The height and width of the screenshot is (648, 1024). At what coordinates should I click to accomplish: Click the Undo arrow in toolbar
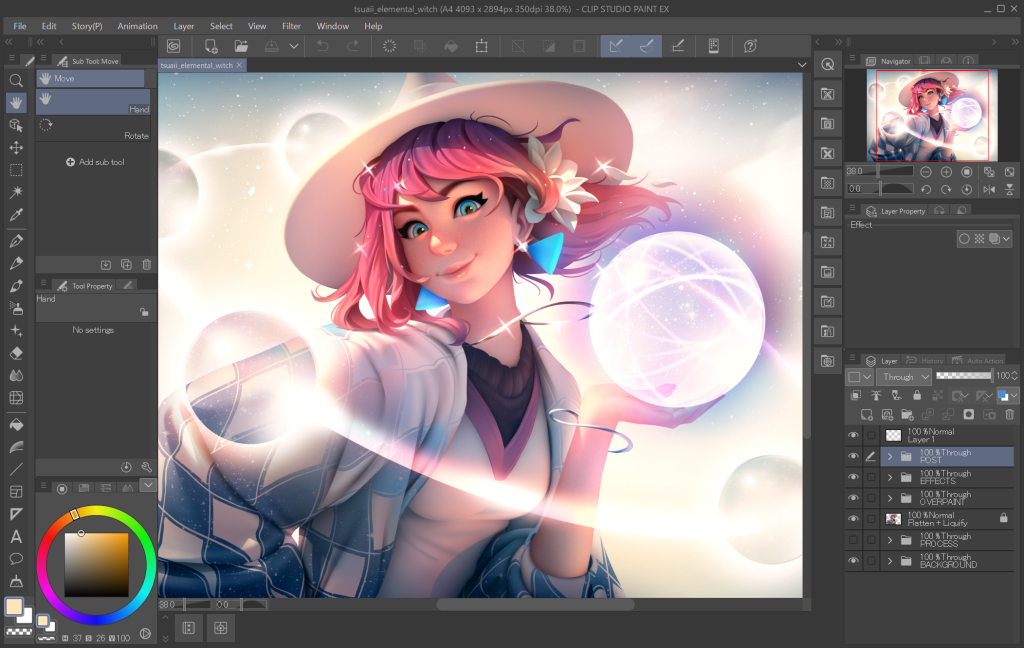pos(323,46)
